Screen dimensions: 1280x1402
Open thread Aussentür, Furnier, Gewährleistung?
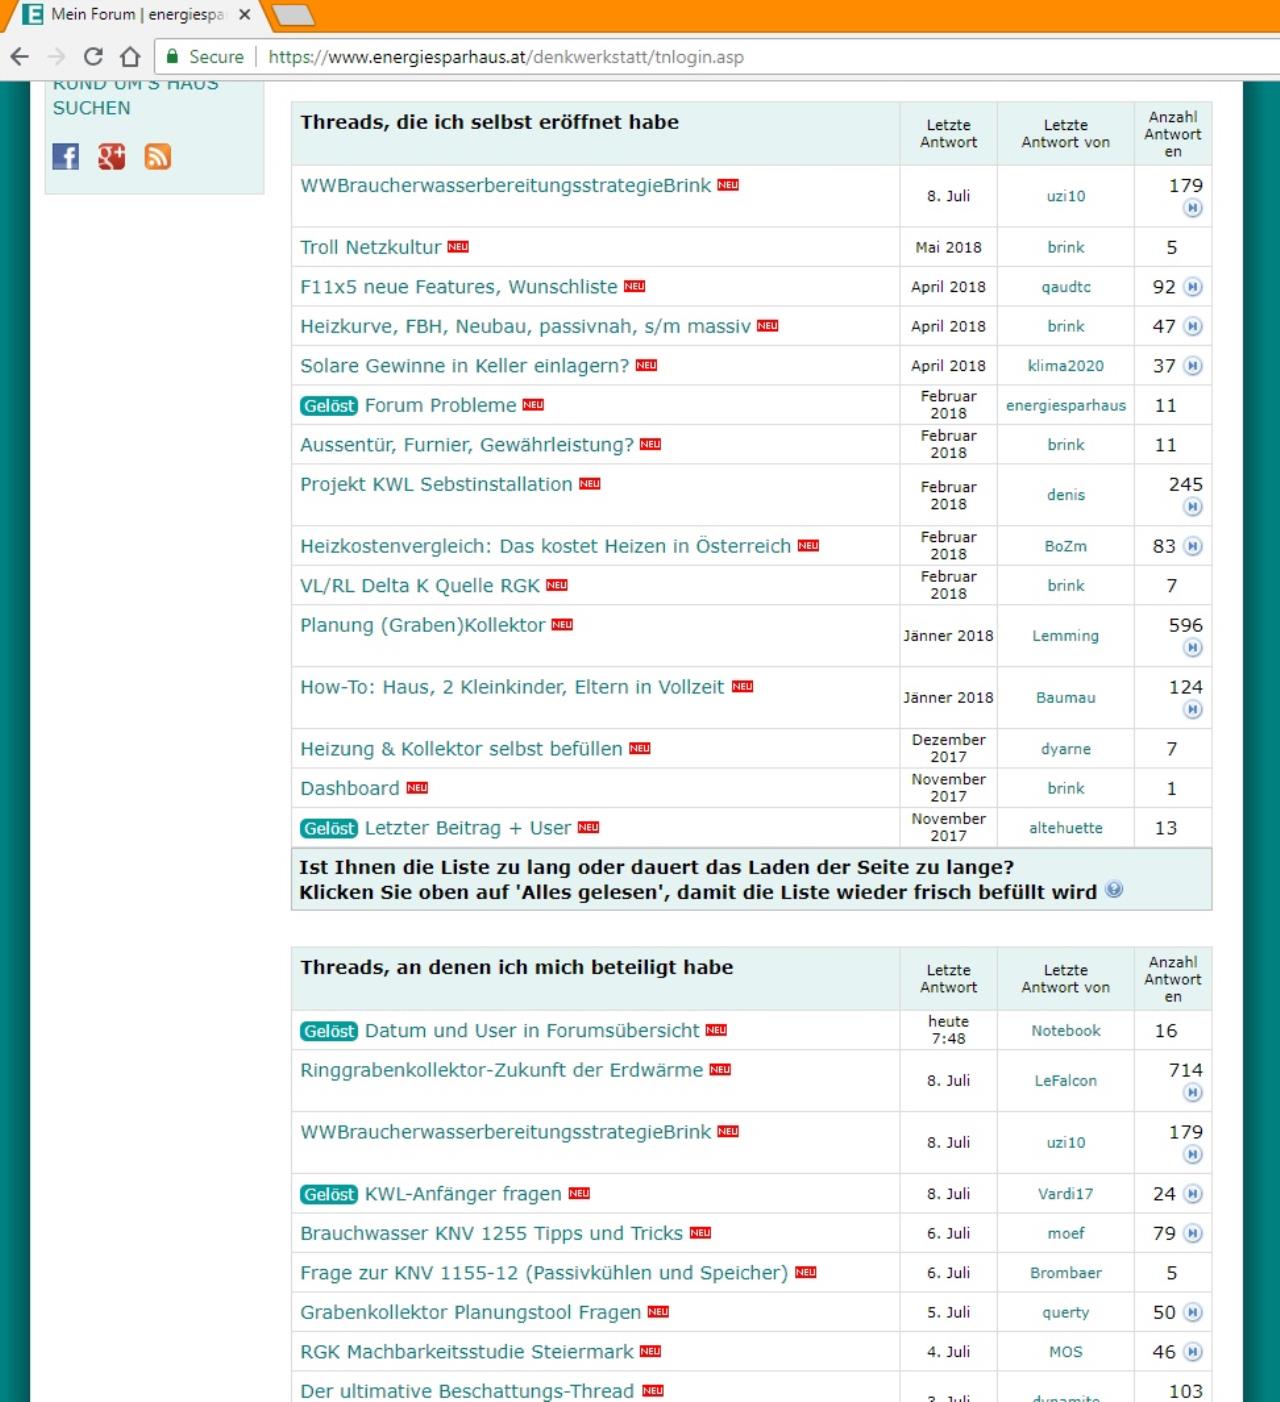tap(467, 445)
